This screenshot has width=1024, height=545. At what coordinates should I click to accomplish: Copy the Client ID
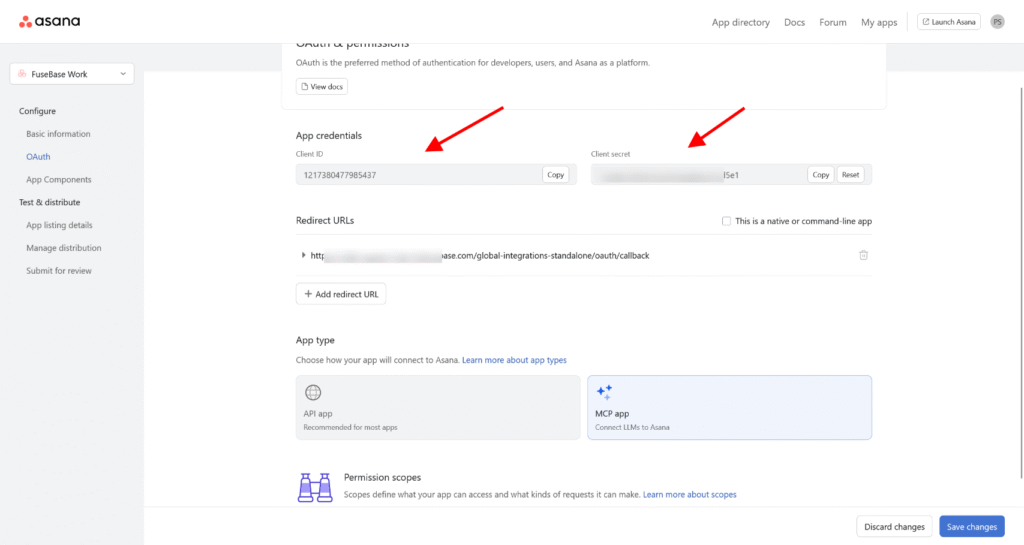pos(556,175)
